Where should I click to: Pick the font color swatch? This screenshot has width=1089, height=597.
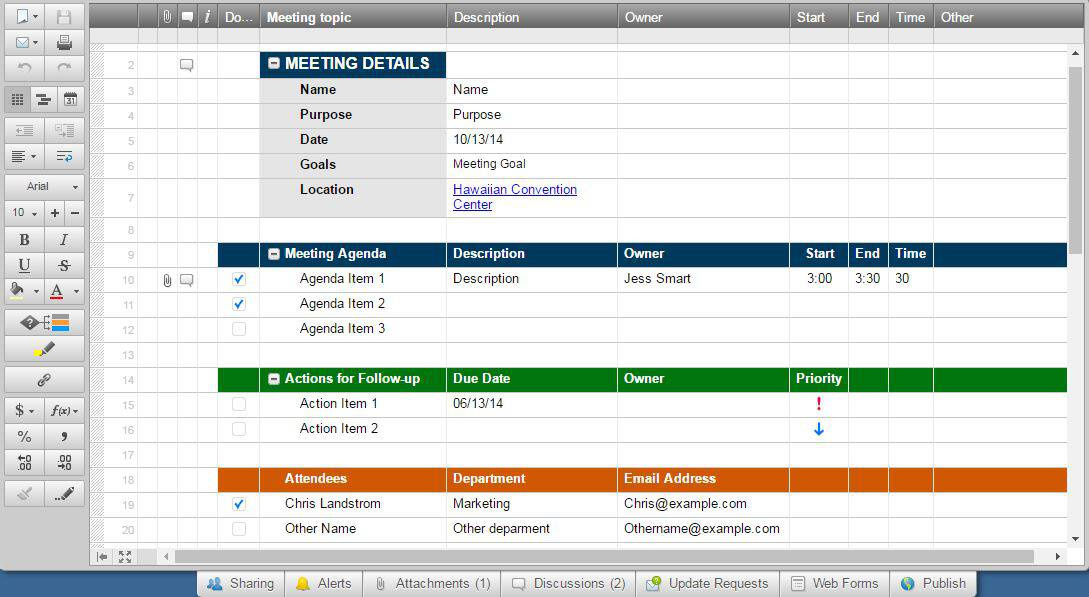point(57,292)
